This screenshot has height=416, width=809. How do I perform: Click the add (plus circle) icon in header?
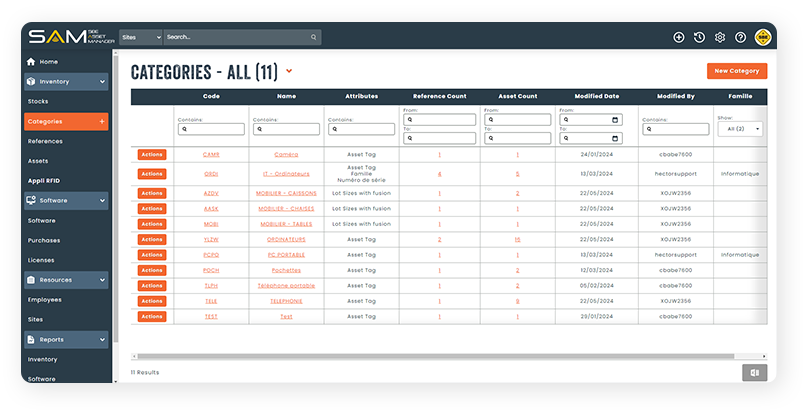pyautogui.click(x=679, y=37)
